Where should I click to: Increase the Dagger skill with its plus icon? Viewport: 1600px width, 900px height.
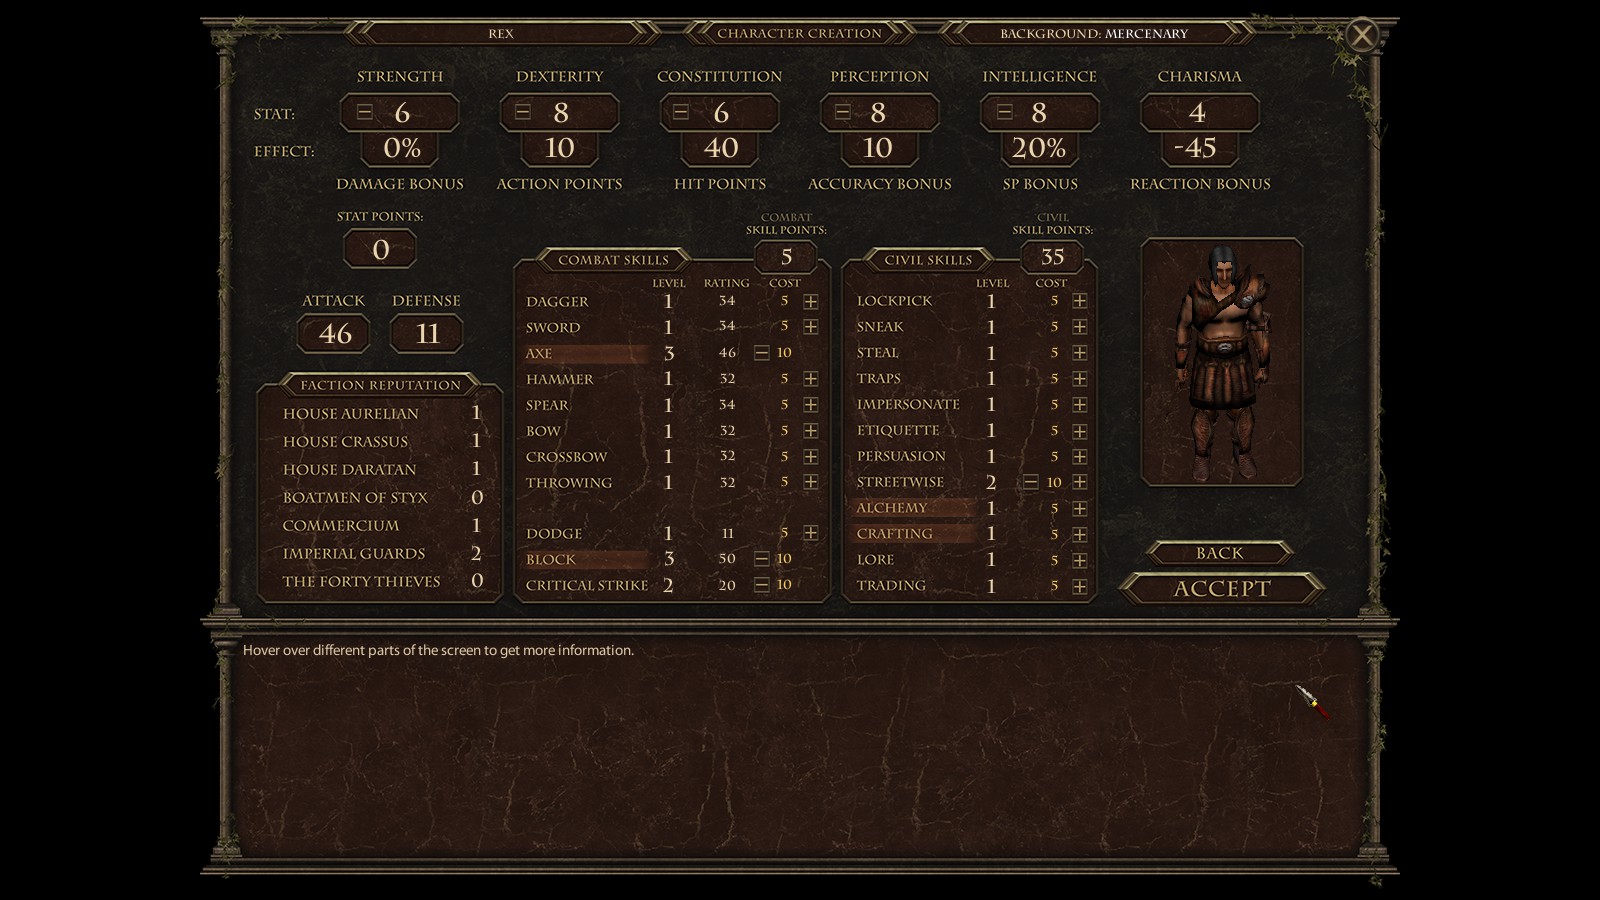810,301
